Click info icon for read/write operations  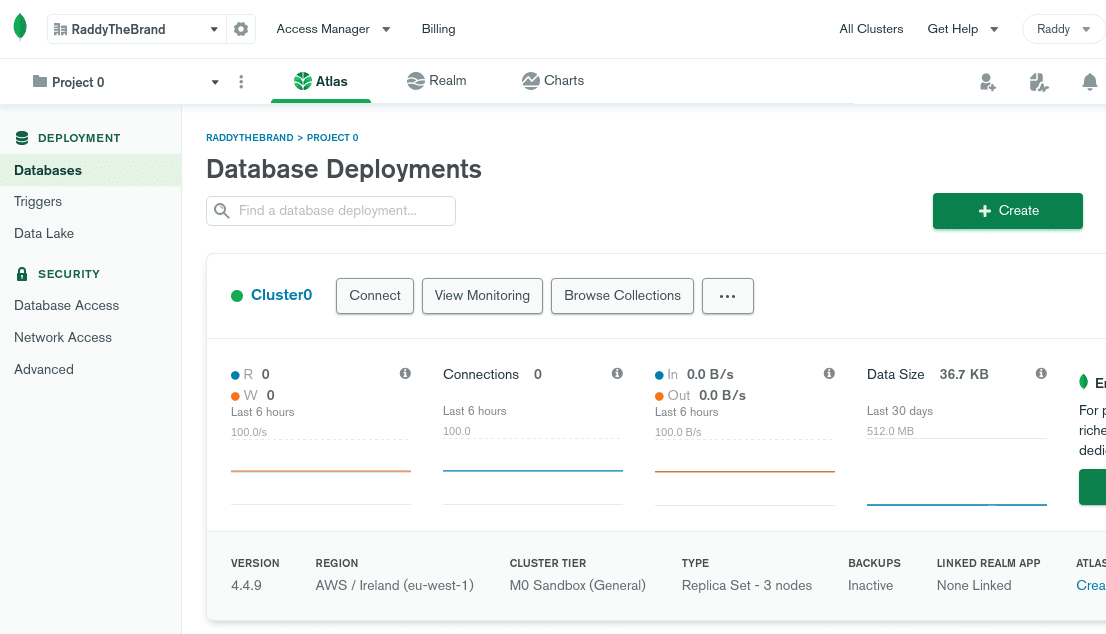tap(405, 373)
